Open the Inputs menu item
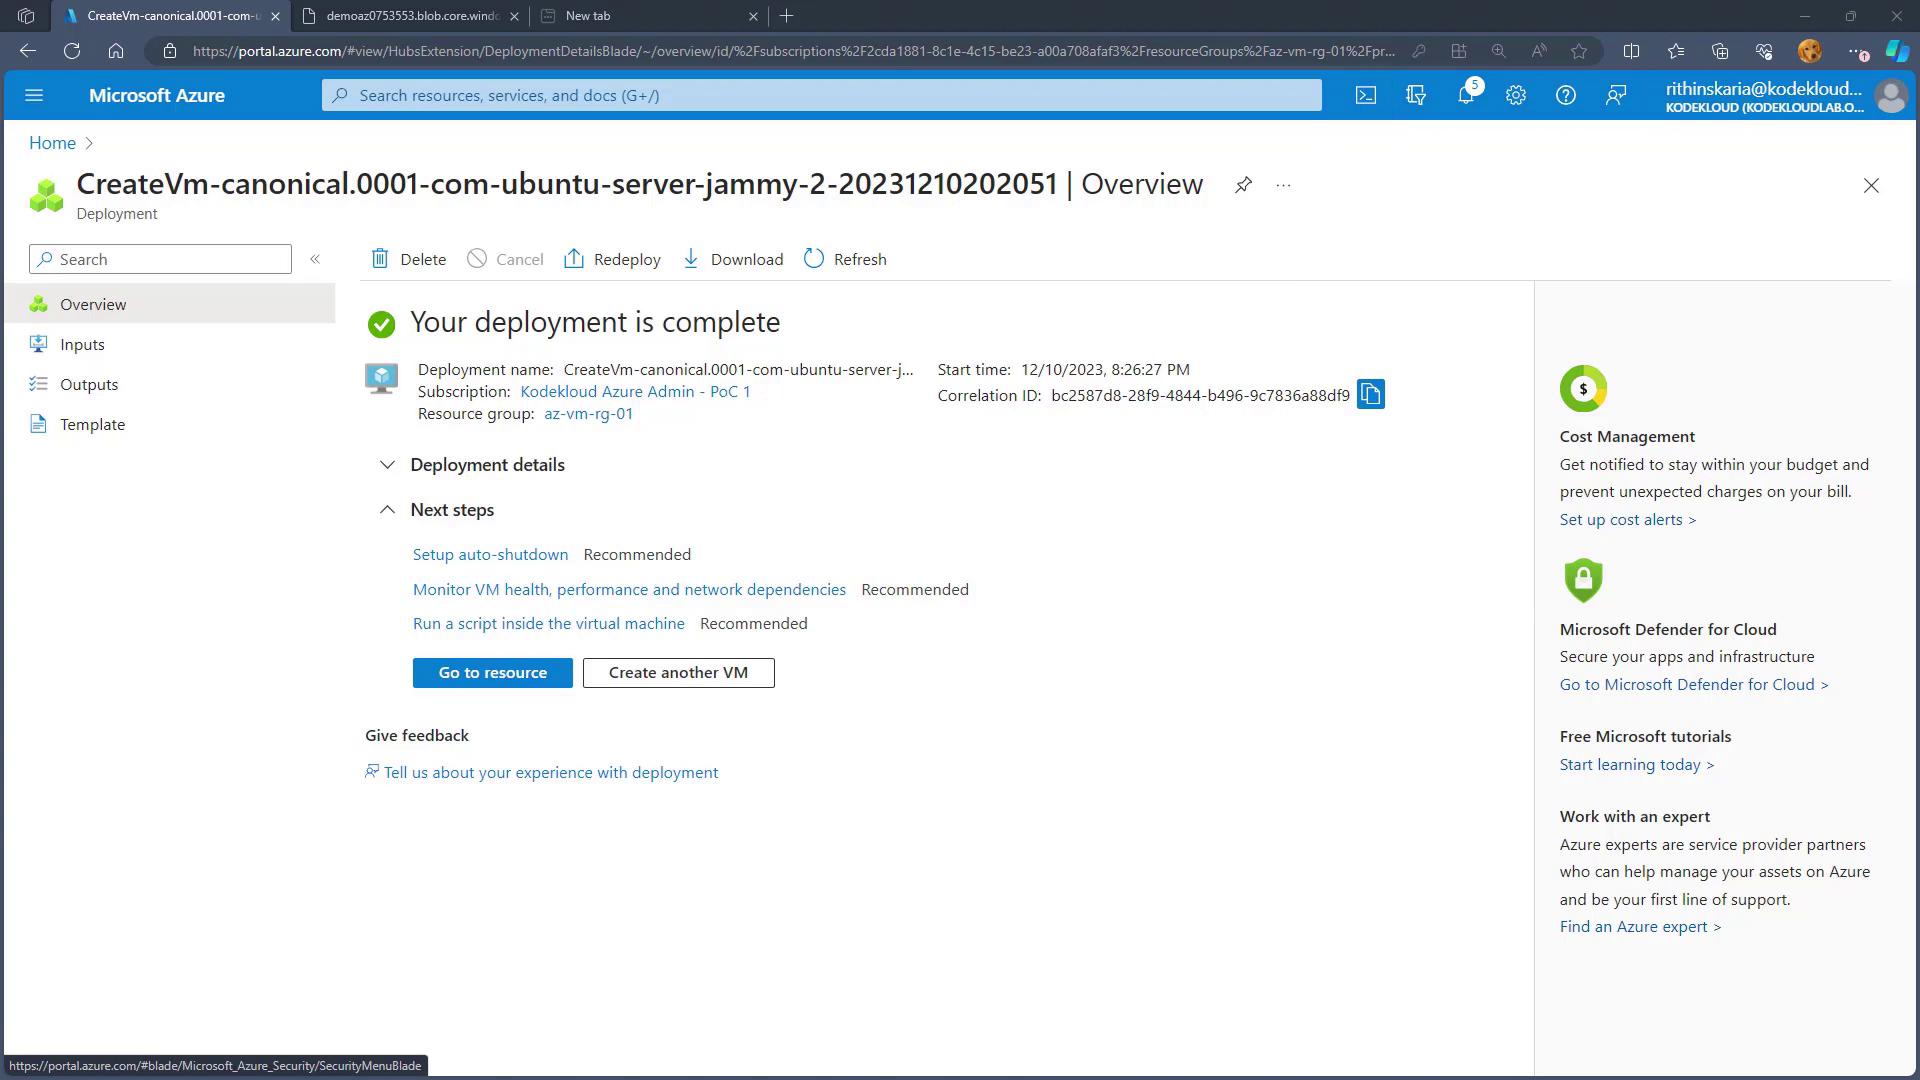Image resolution: width=1920 pixels, height=1080 pixels. pyautogui.click(x=82, y=344)
